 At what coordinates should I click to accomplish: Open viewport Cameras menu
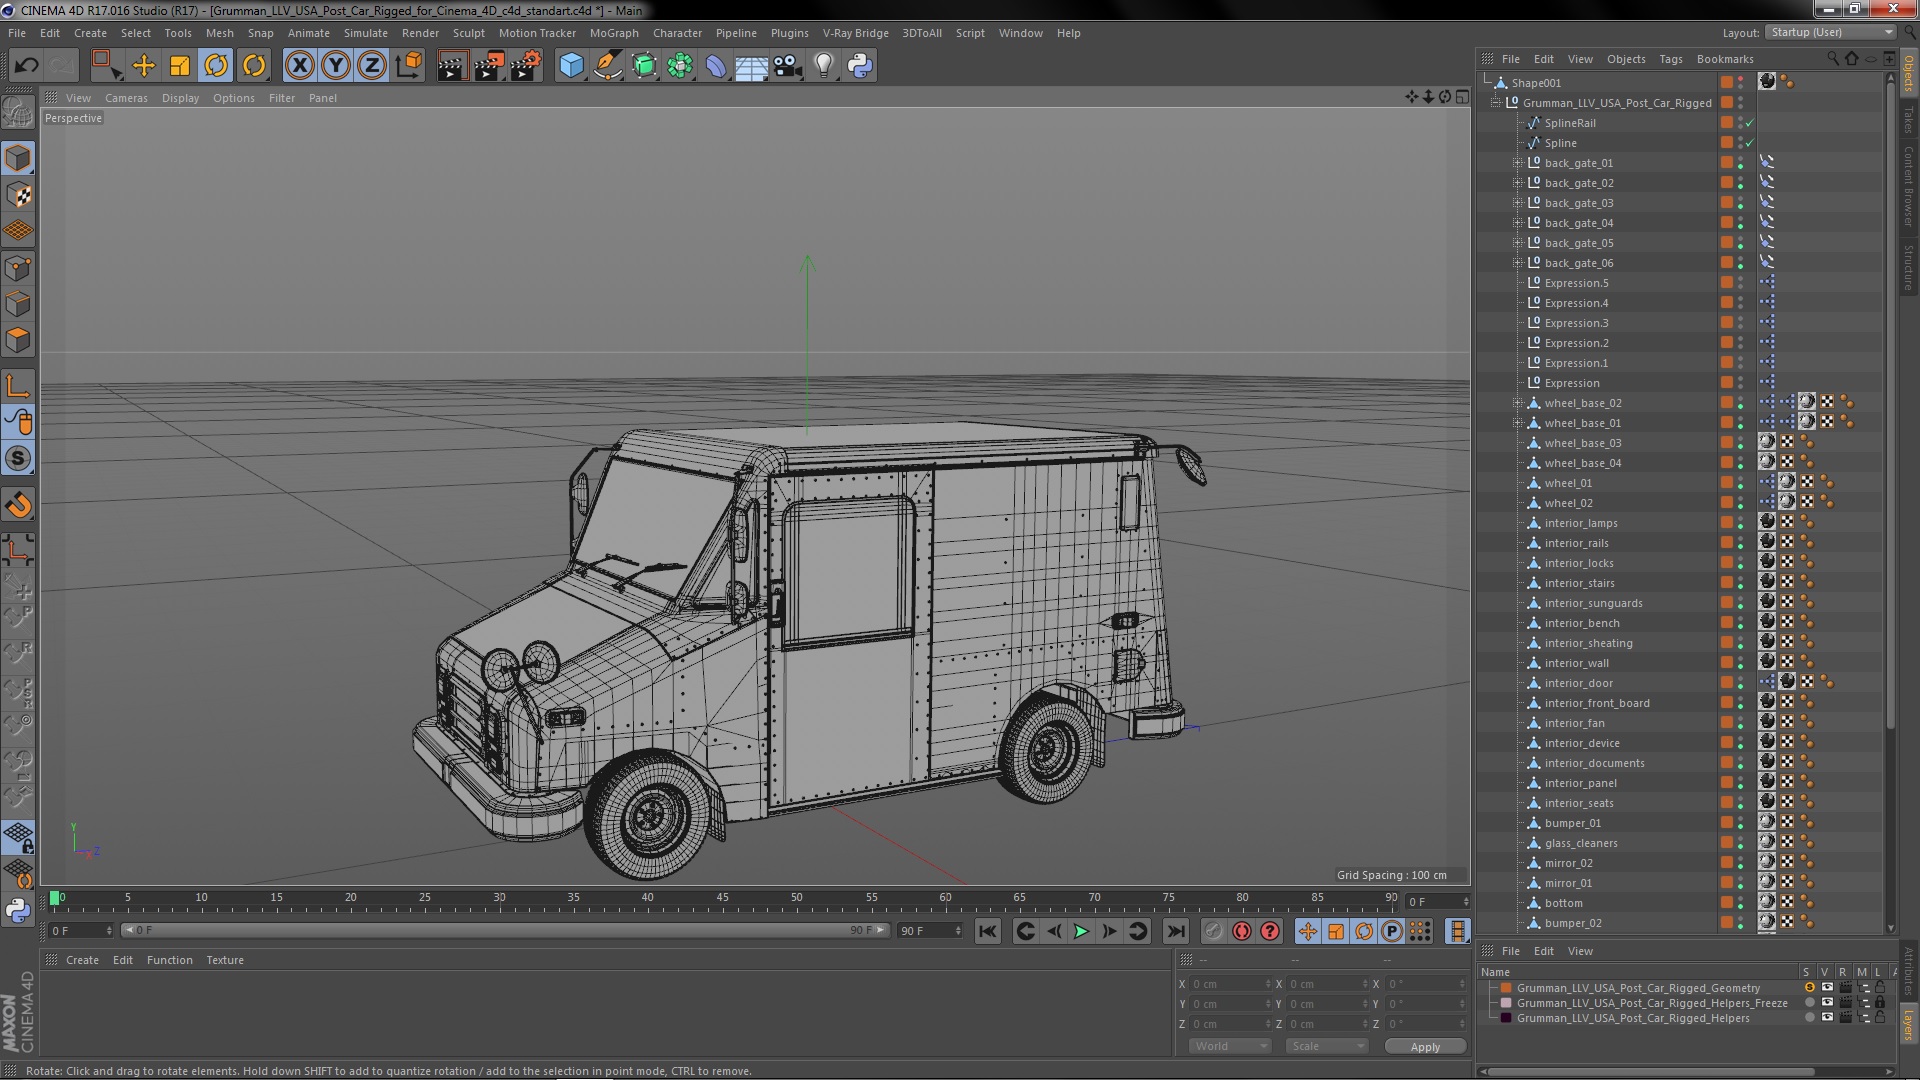click(126, 98)
